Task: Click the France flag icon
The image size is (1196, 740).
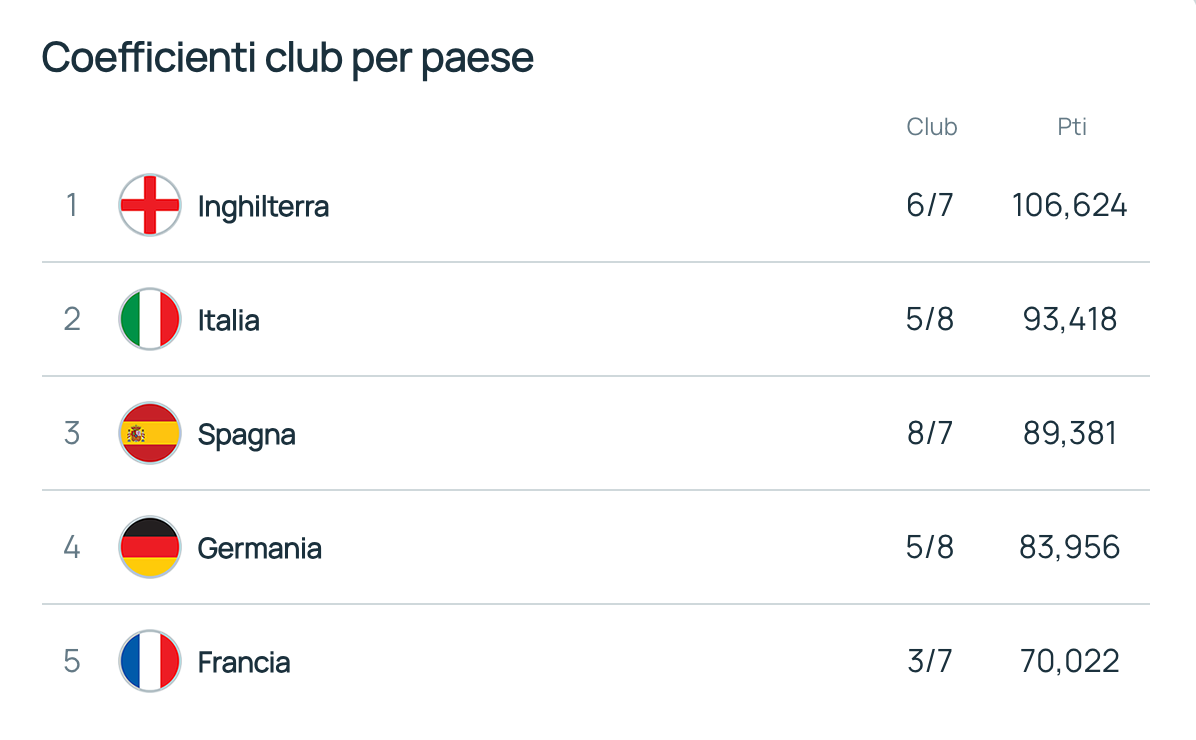Action: [x=150, y=661]
